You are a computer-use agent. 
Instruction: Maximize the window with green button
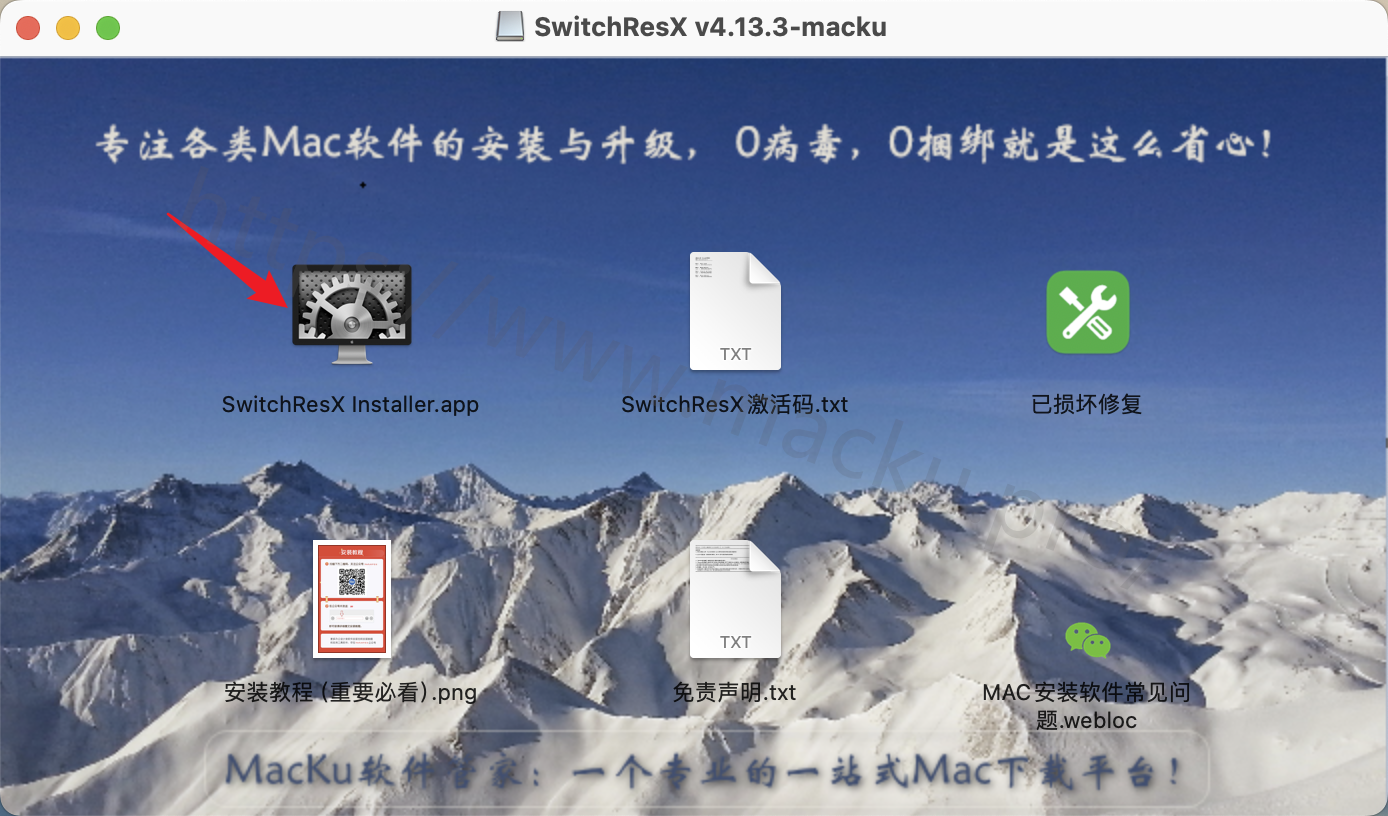click(108, 28)
